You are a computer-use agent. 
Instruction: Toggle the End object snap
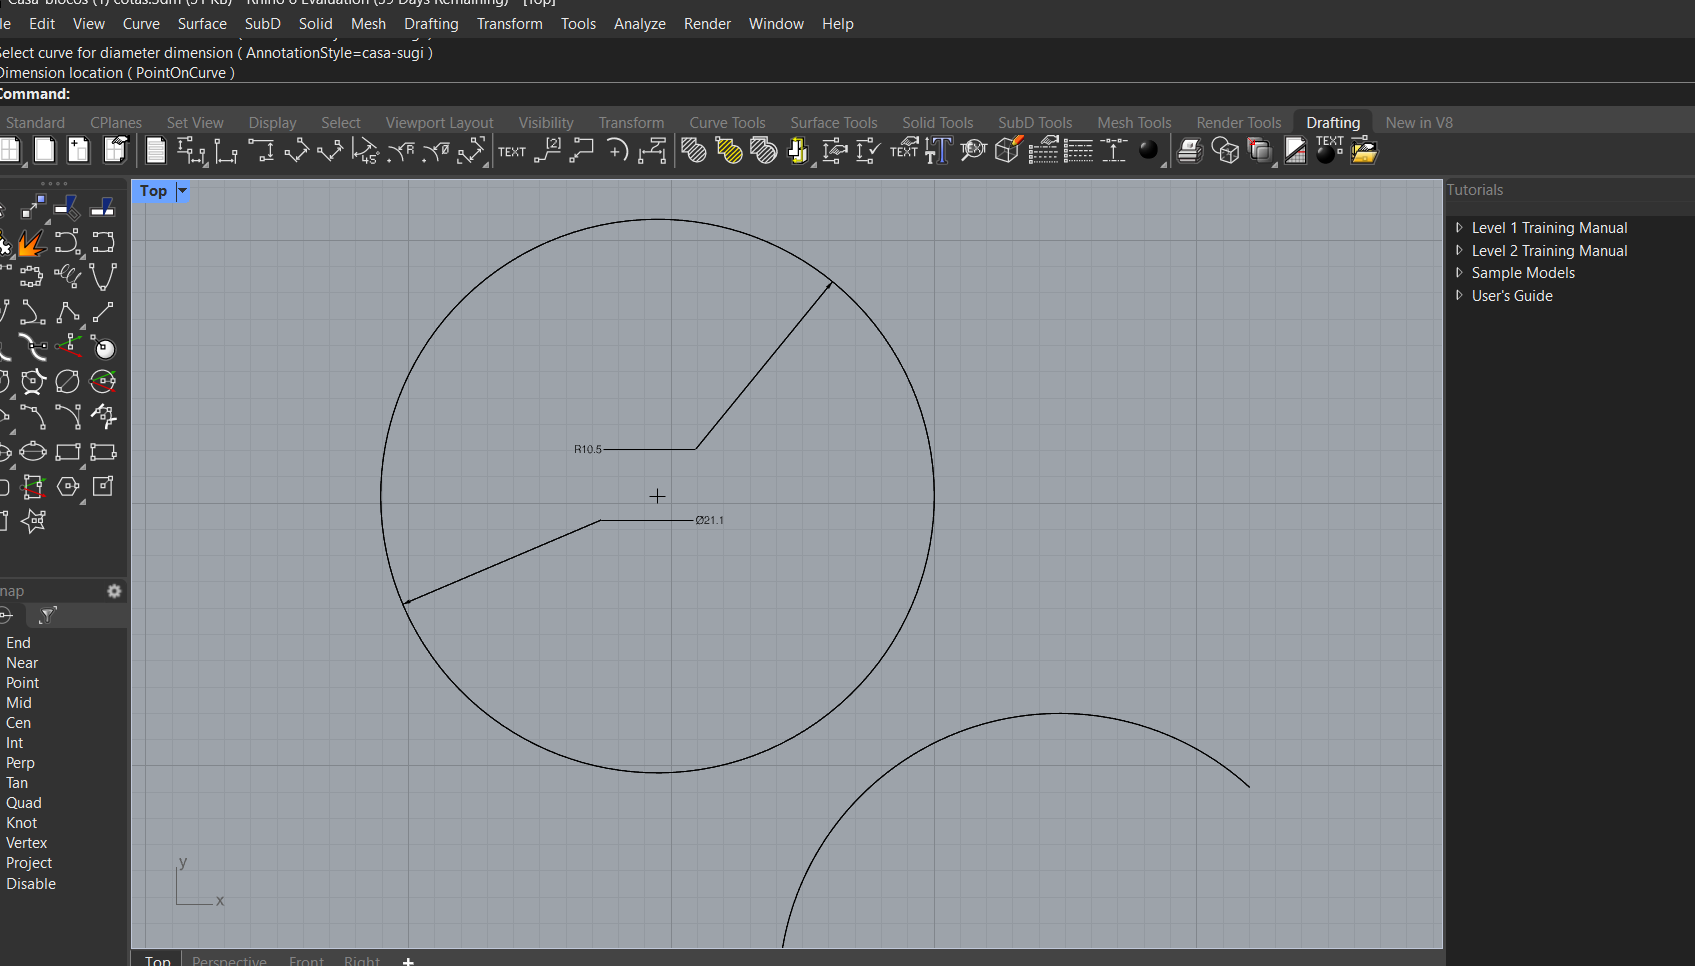pos(18,643)
